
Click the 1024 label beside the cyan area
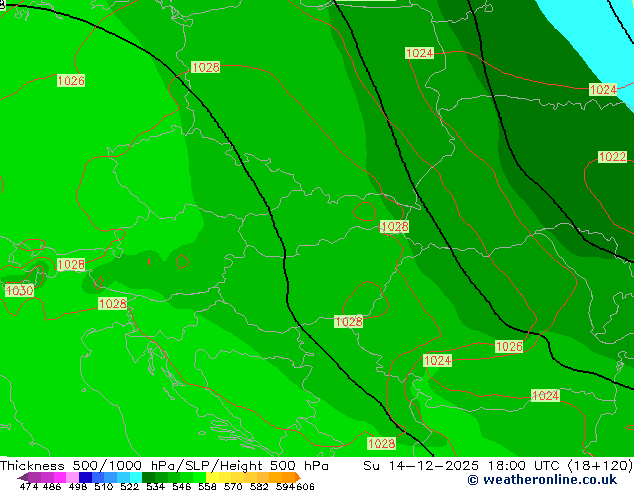(x=603, y=89)
